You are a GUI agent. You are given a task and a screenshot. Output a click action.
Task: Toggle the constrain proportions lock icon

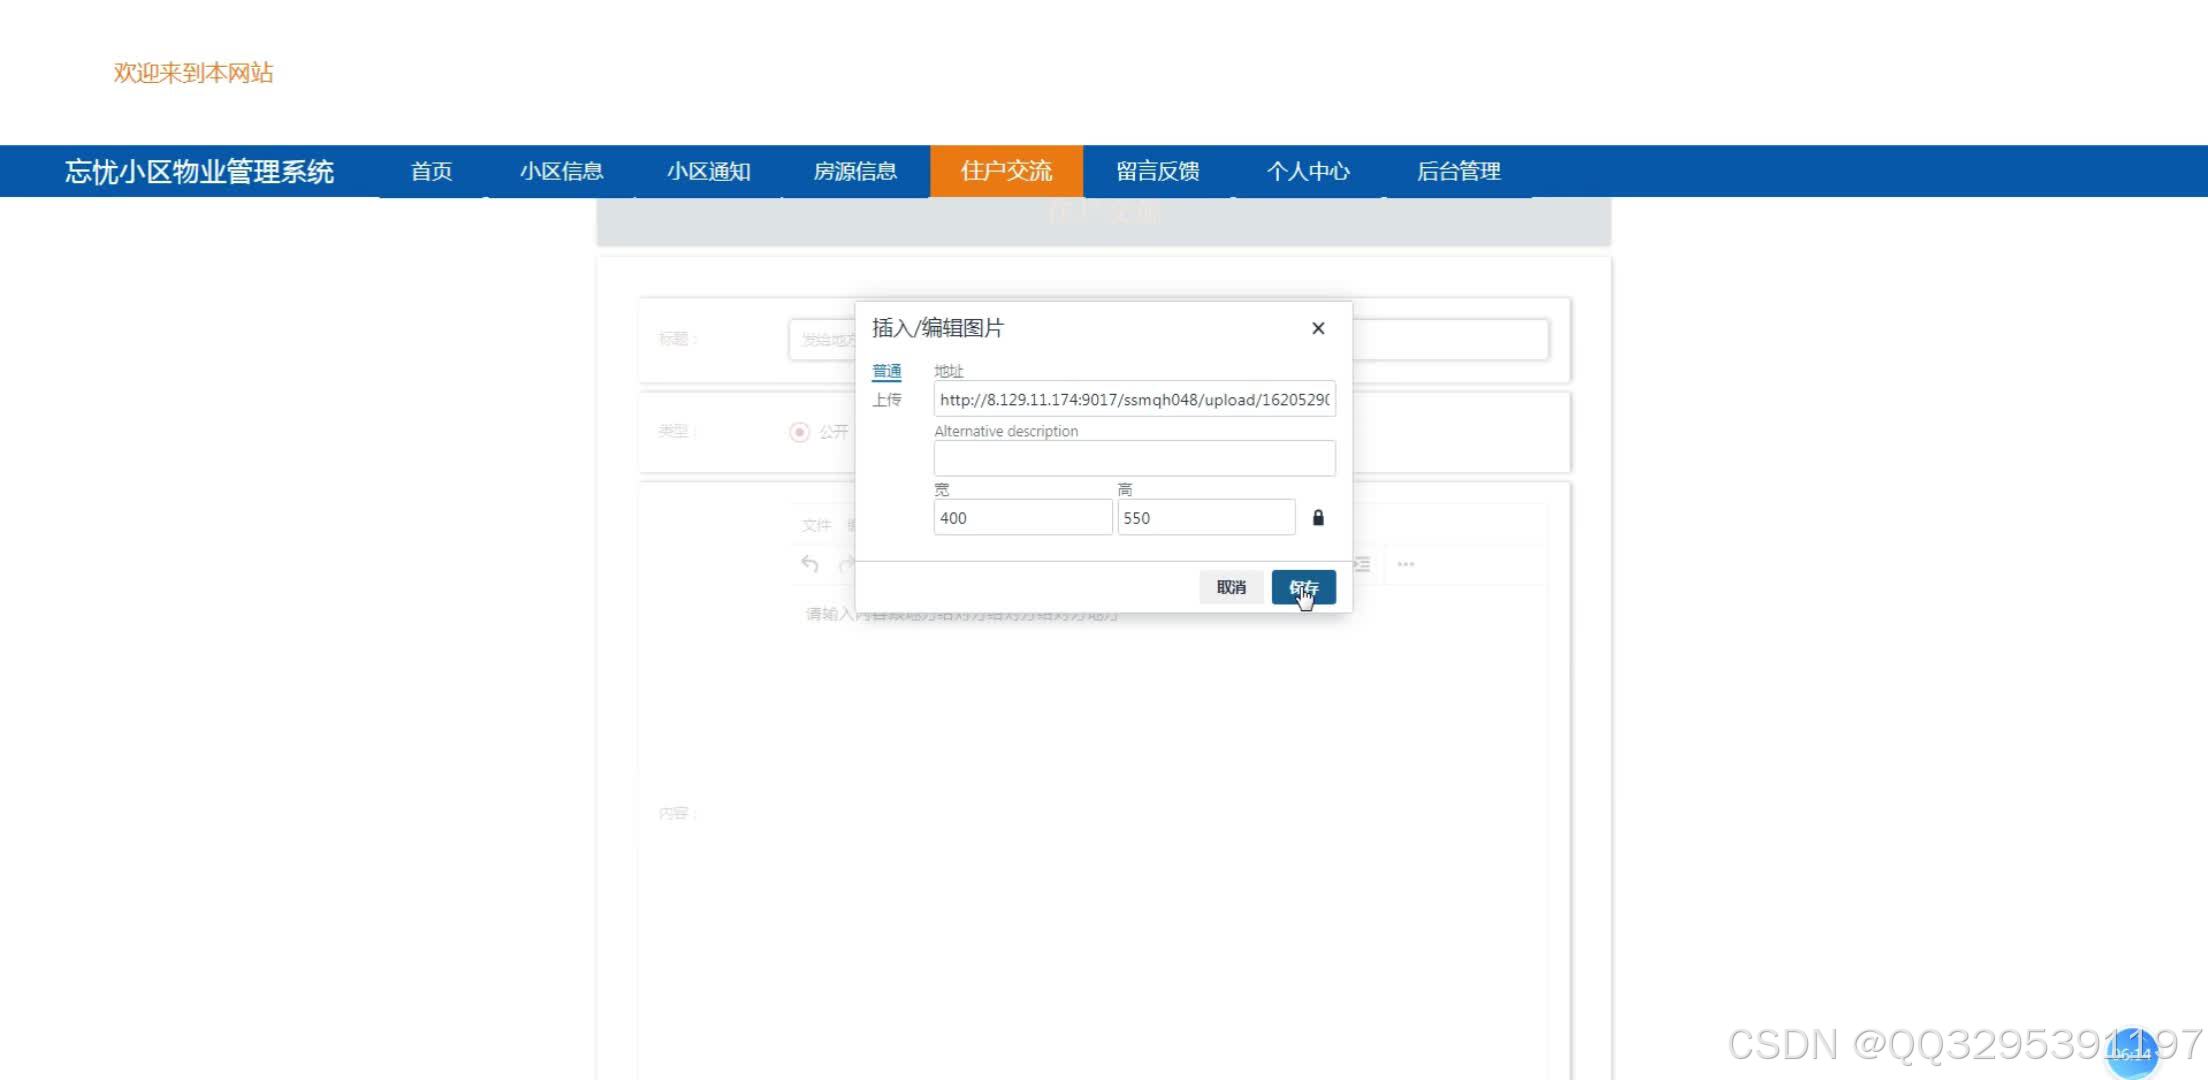coord(1318,517)
